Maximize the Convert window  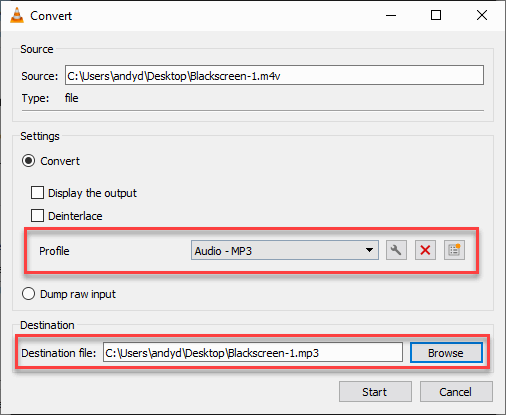(x=436, y=15)
